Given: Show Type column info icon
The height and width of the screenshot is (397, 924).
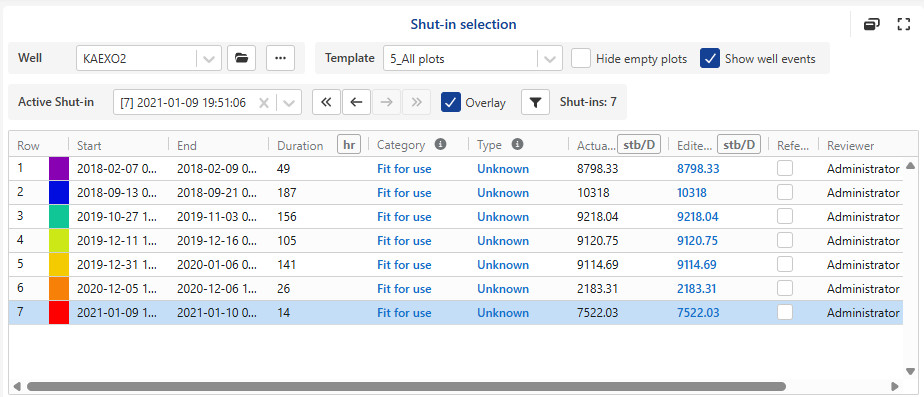Looking at the screenshot, I should click(x=517, y=144).
